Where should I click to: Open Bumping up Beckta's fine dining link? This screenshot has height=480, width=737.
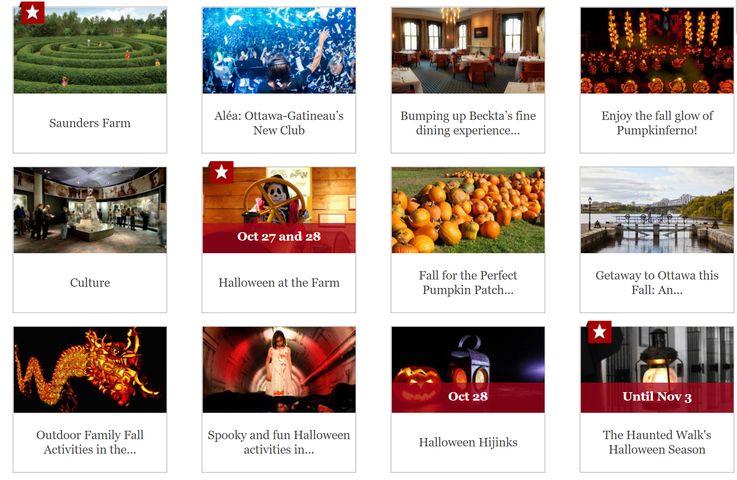point(468,123)
